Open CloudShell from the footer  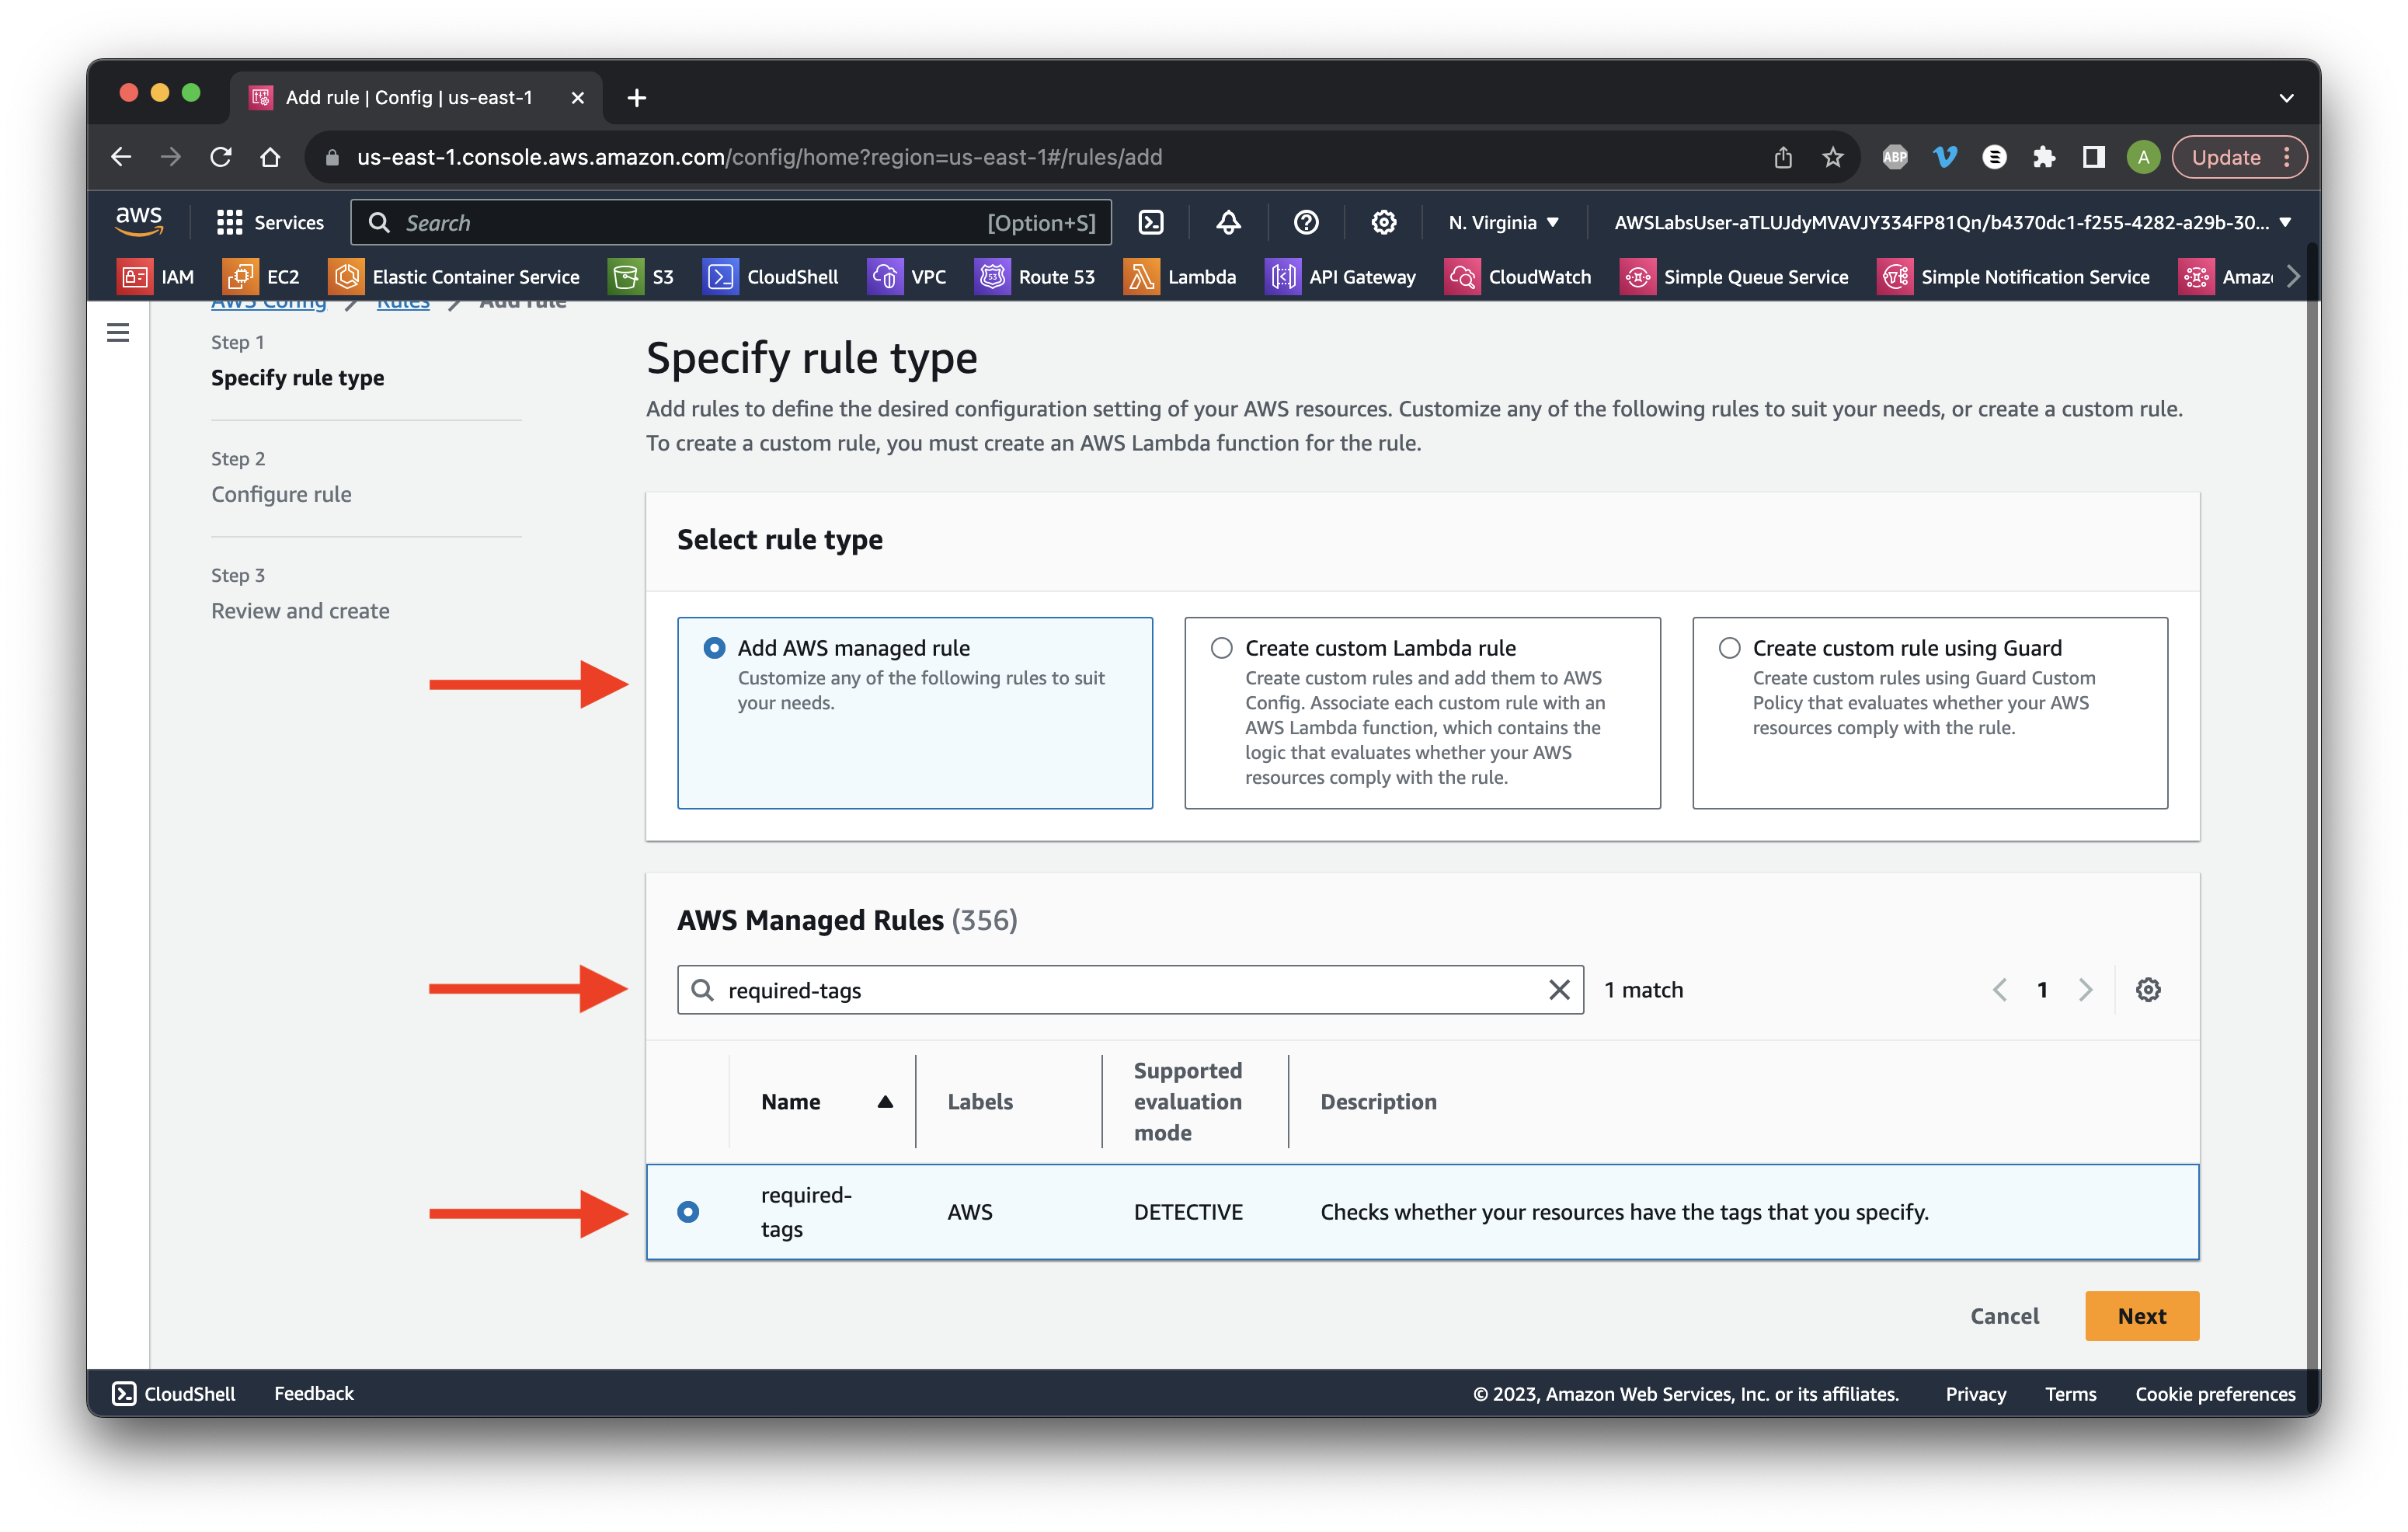[174, 1393]
